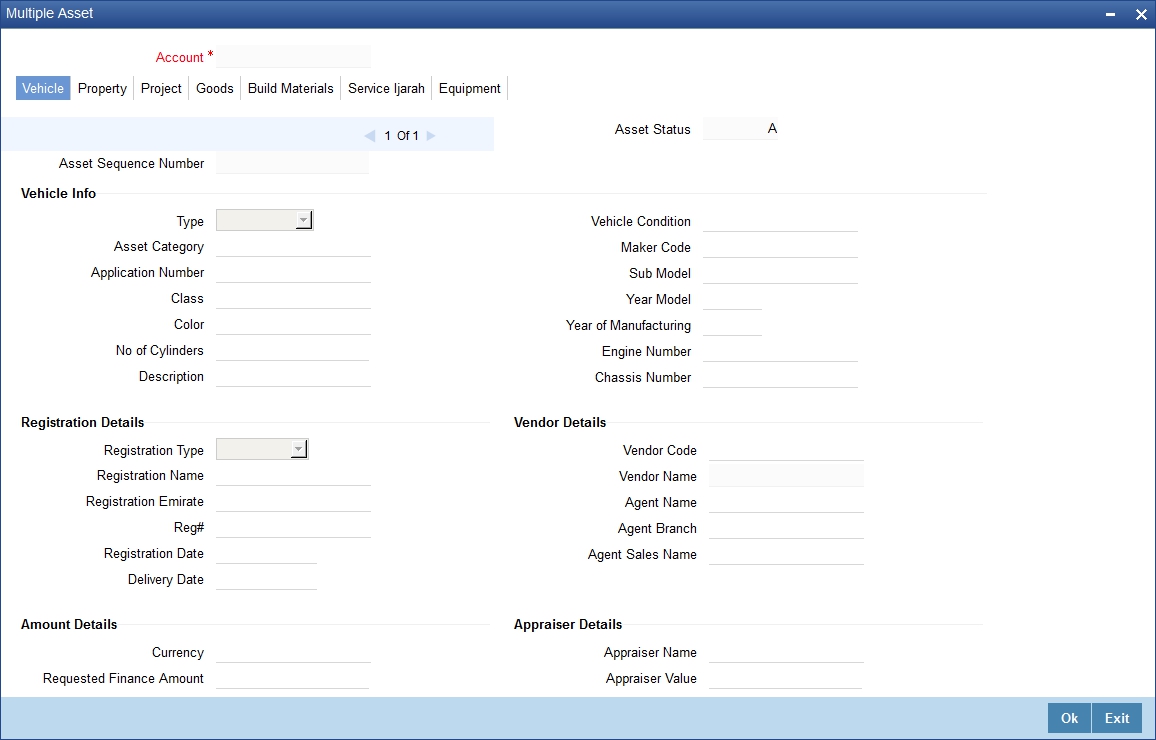Click the Class input field

point(293,298)
